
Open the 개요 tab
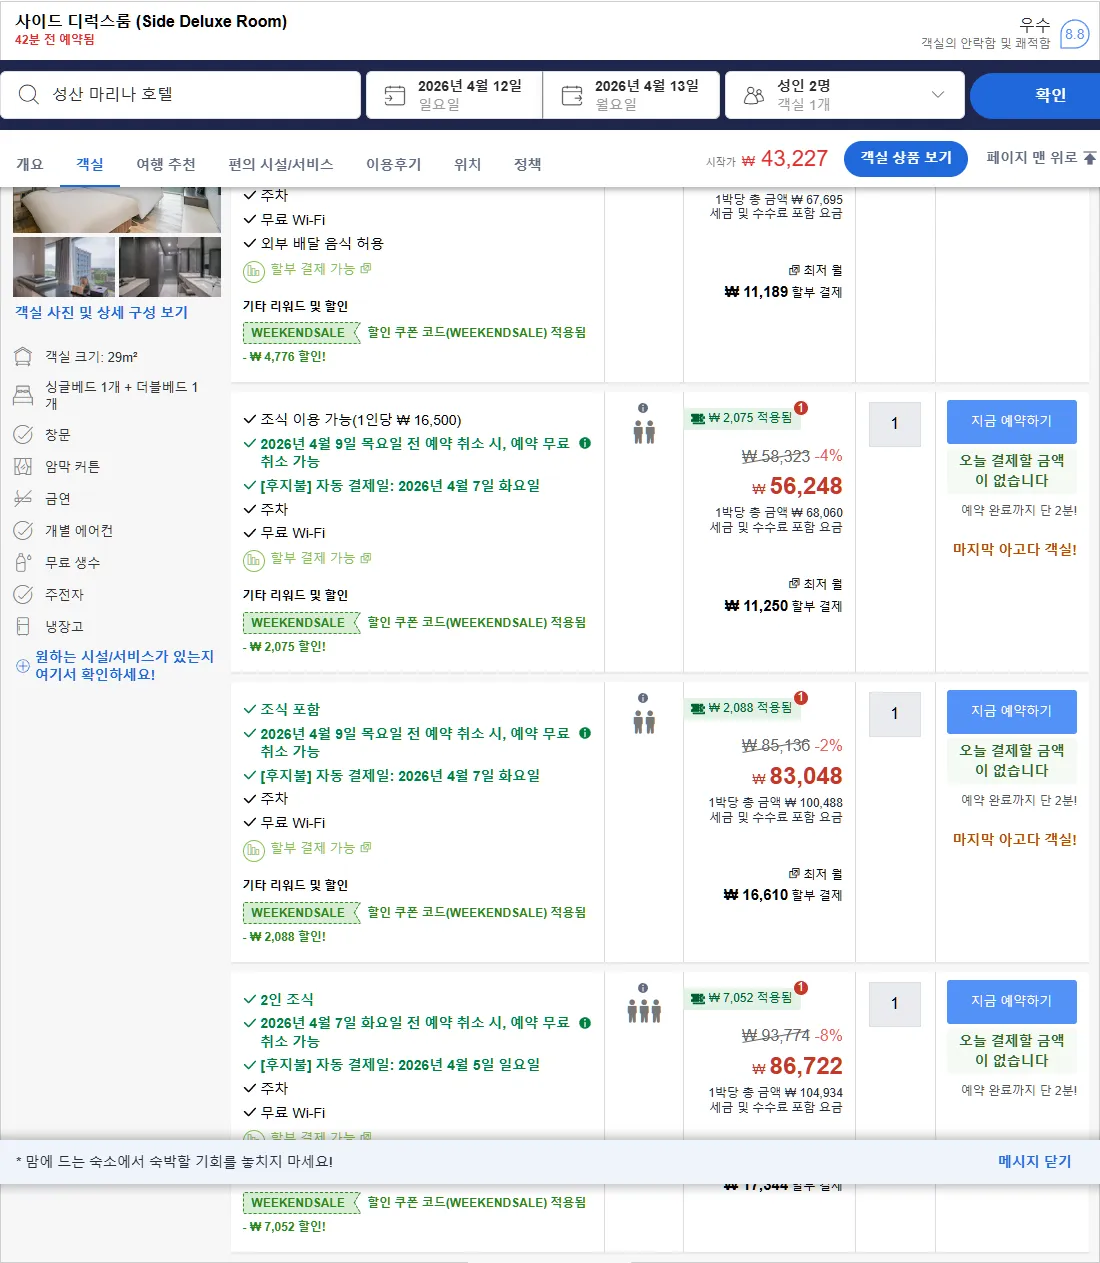[30, 164]
